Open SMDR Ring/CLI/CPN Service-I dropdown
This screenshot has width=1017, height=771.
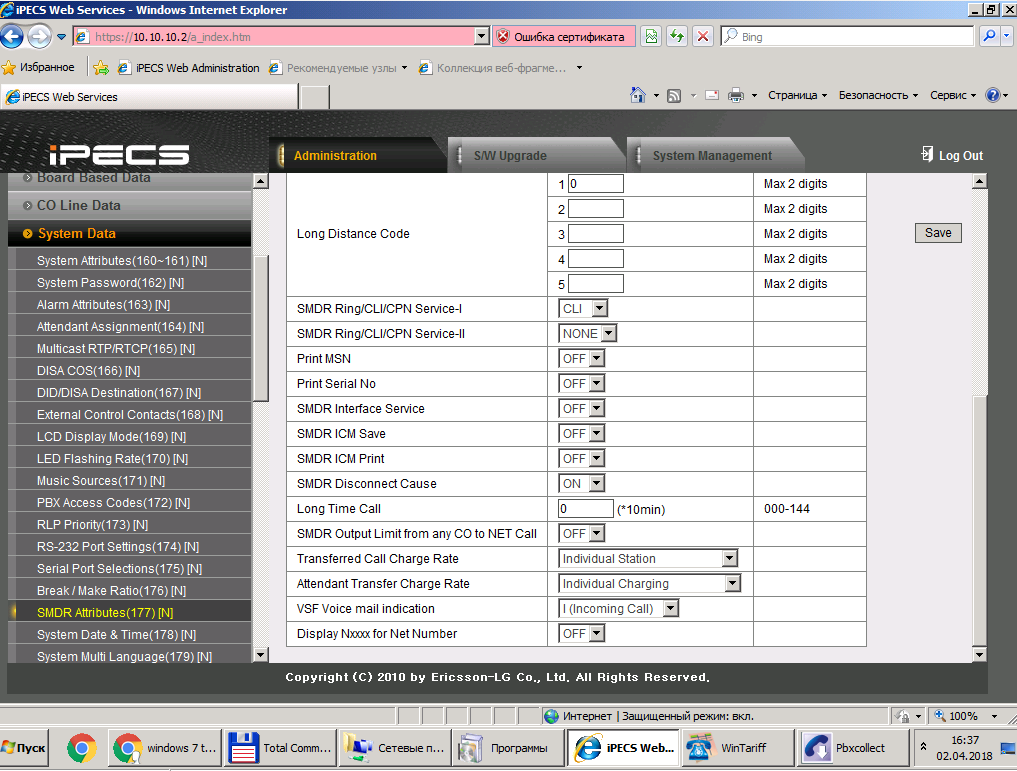(583, 309)
